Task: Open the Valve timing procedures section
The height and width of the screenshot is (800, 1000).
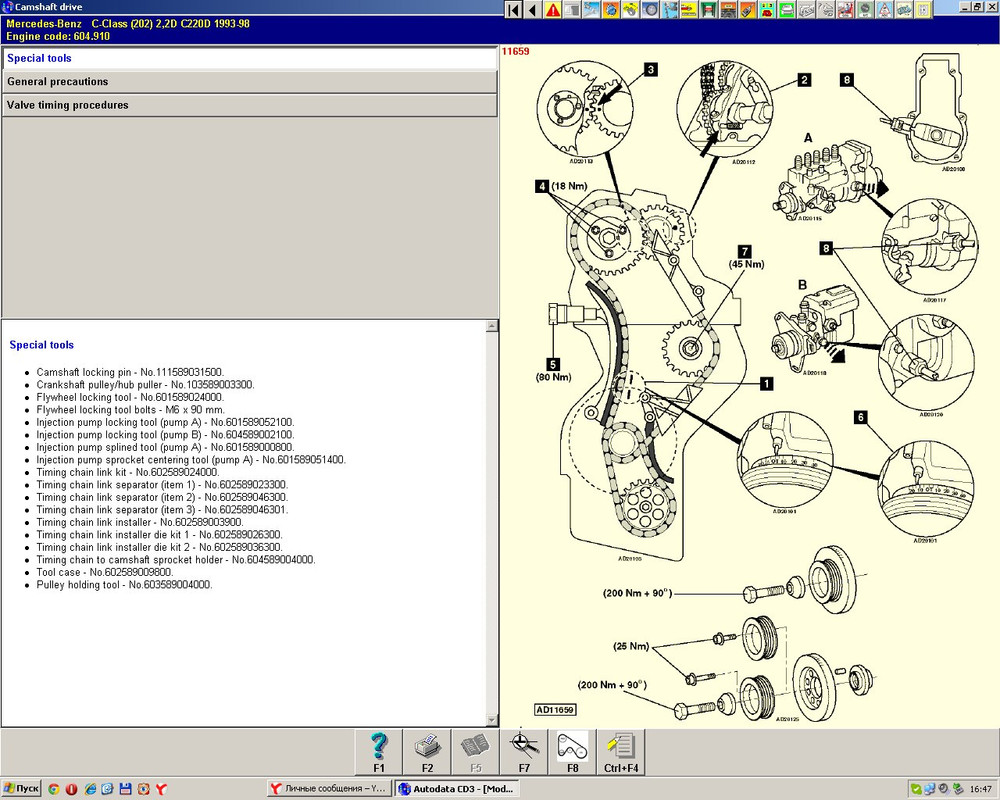Action: point(249,105)
